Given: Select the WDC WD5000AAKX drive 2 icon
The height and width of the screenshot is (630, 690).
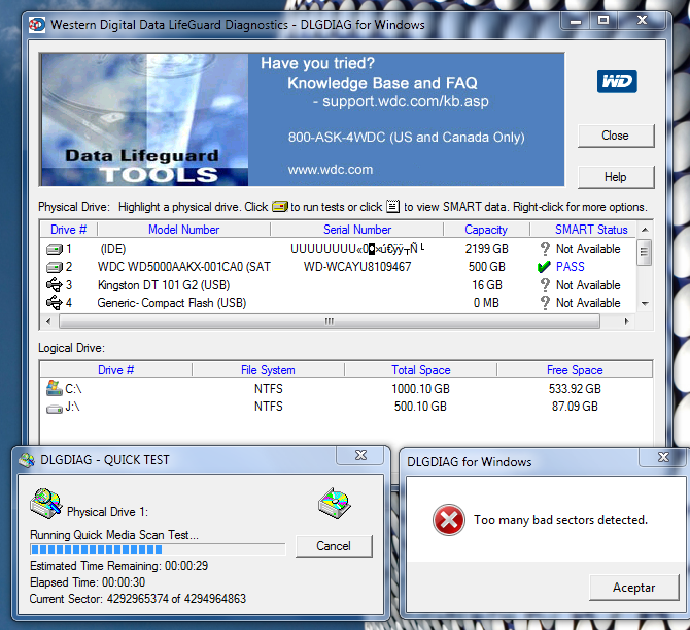Looking at the screenshot, I should coord(55,267).
